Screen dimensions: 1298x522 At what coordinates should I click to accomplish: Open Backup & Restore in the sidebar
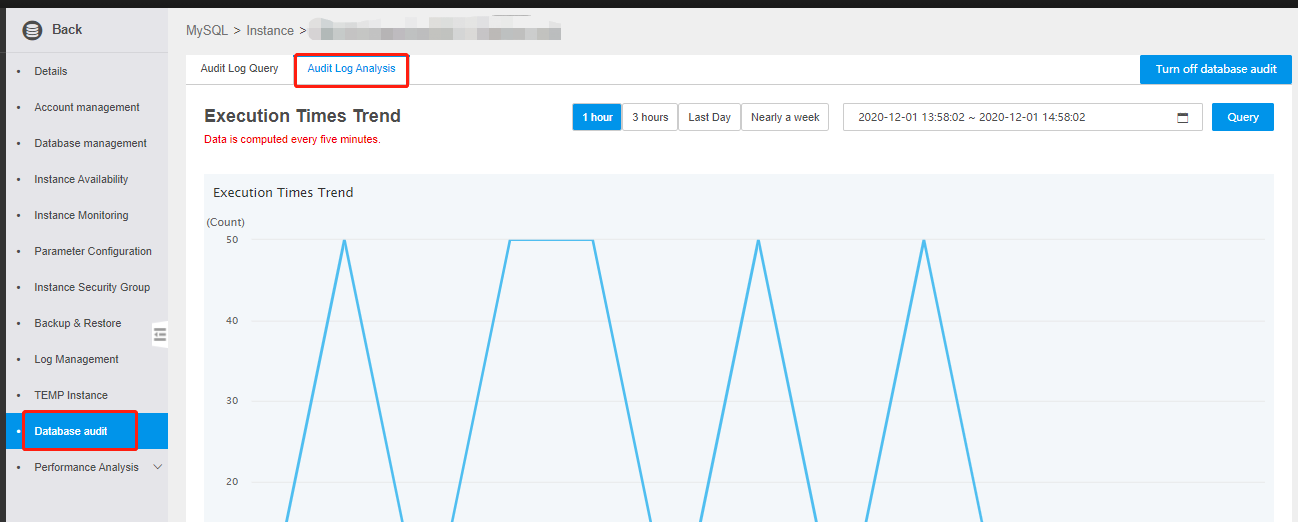pyautogui.click(x=78, y=323)
